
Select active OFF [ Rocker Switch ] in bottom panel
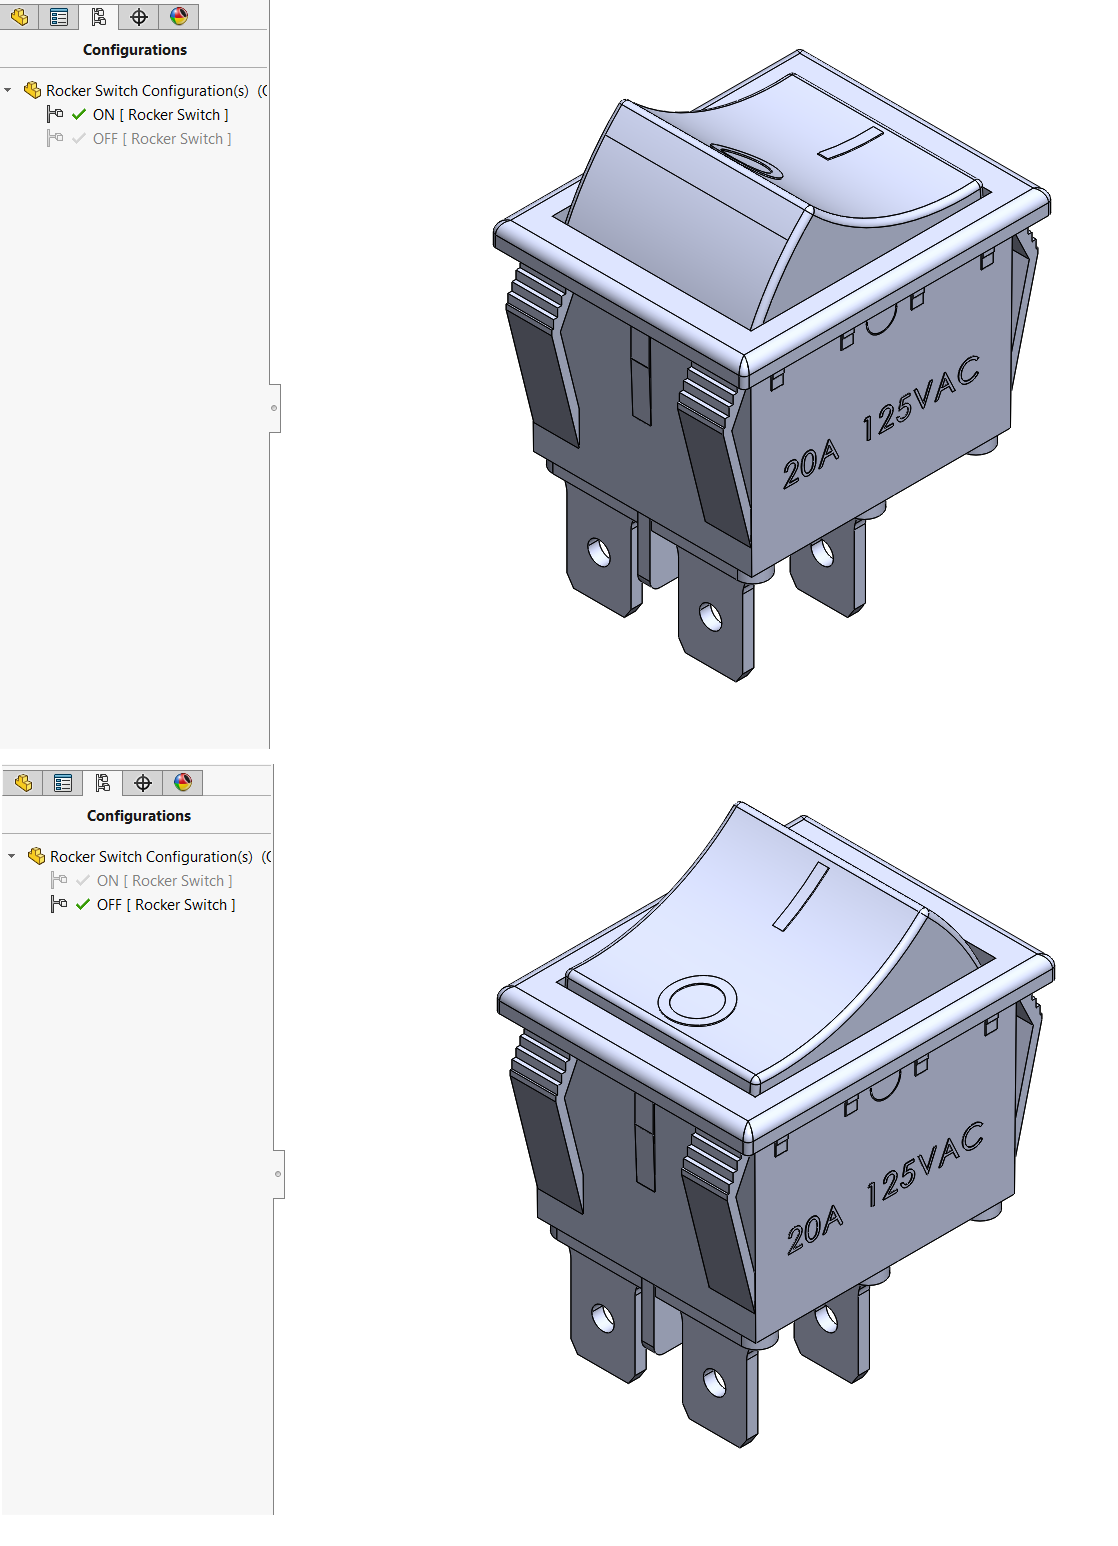pos(166,905)
